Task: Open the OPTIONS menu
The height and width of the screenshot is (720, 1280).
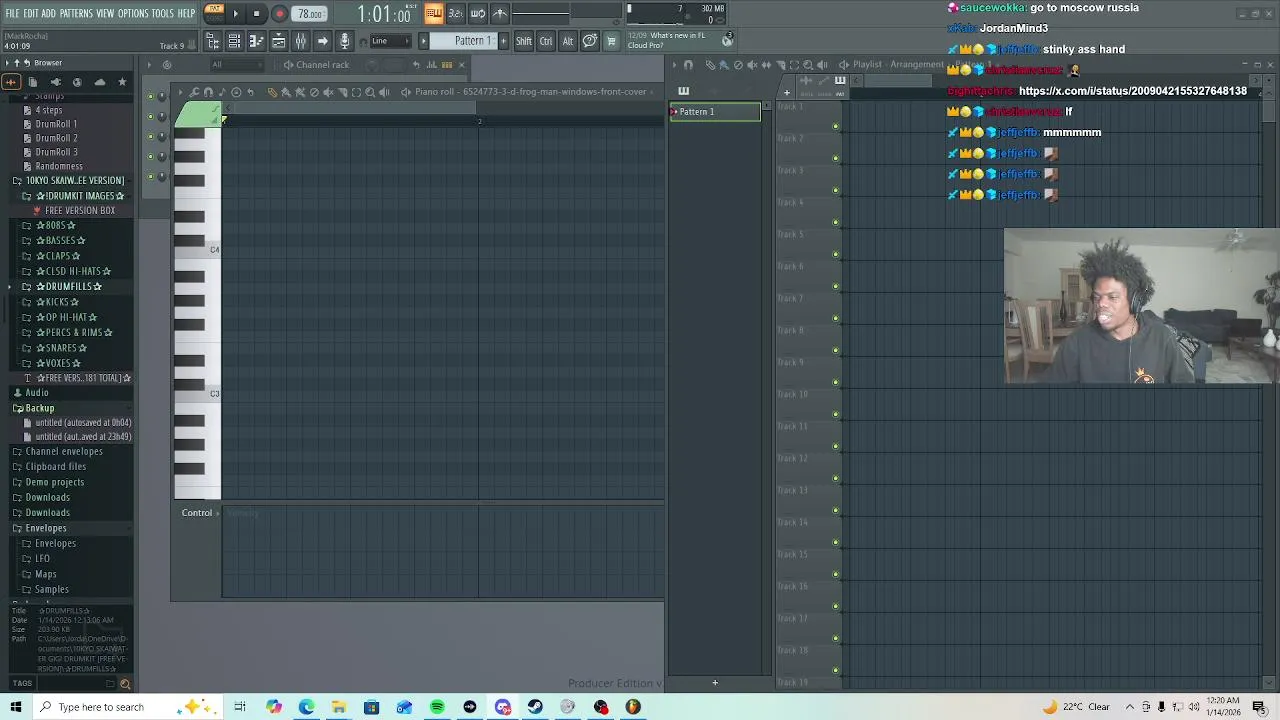Action: 133,13
